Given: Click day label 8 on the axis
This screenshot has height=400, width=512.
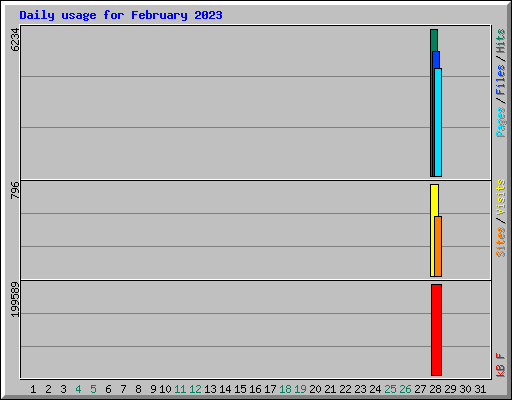Looking at the screenshot, I should pyautogui.click(x=138, y=389).
